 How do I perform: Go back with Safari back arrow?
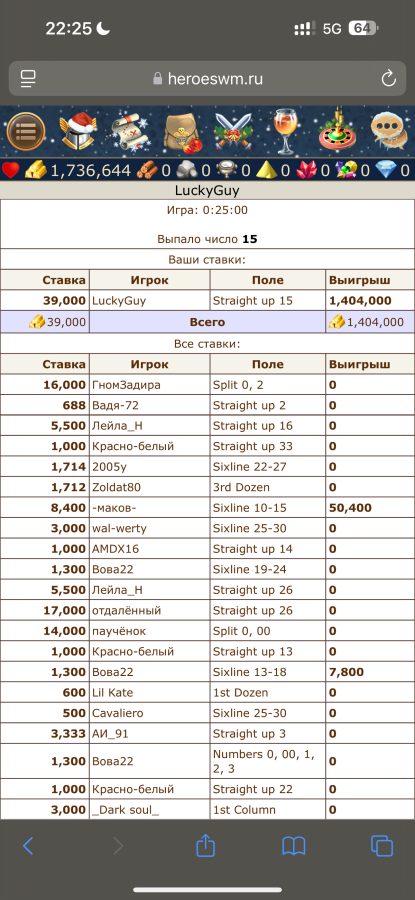point(28,845)
